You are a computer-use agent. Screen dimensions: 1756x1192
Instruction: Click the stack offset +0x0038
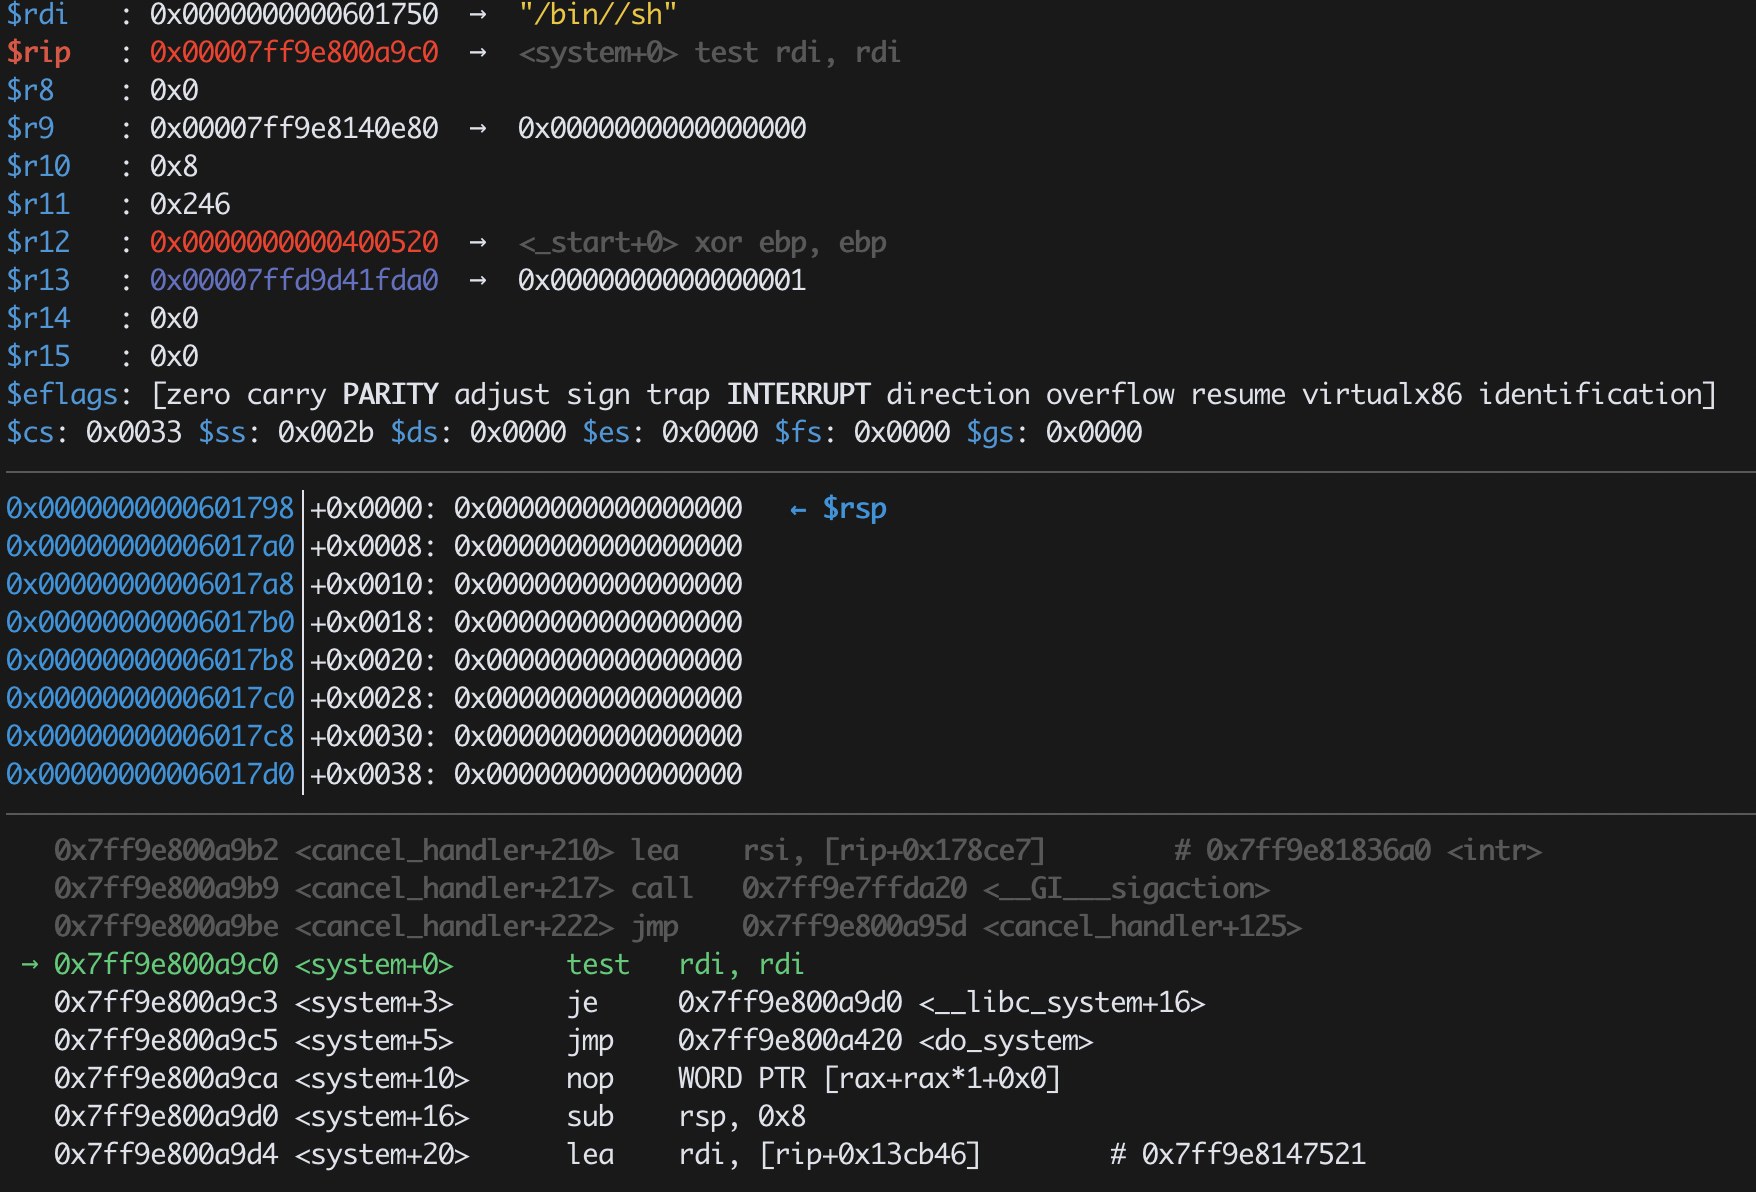point(366,774)
